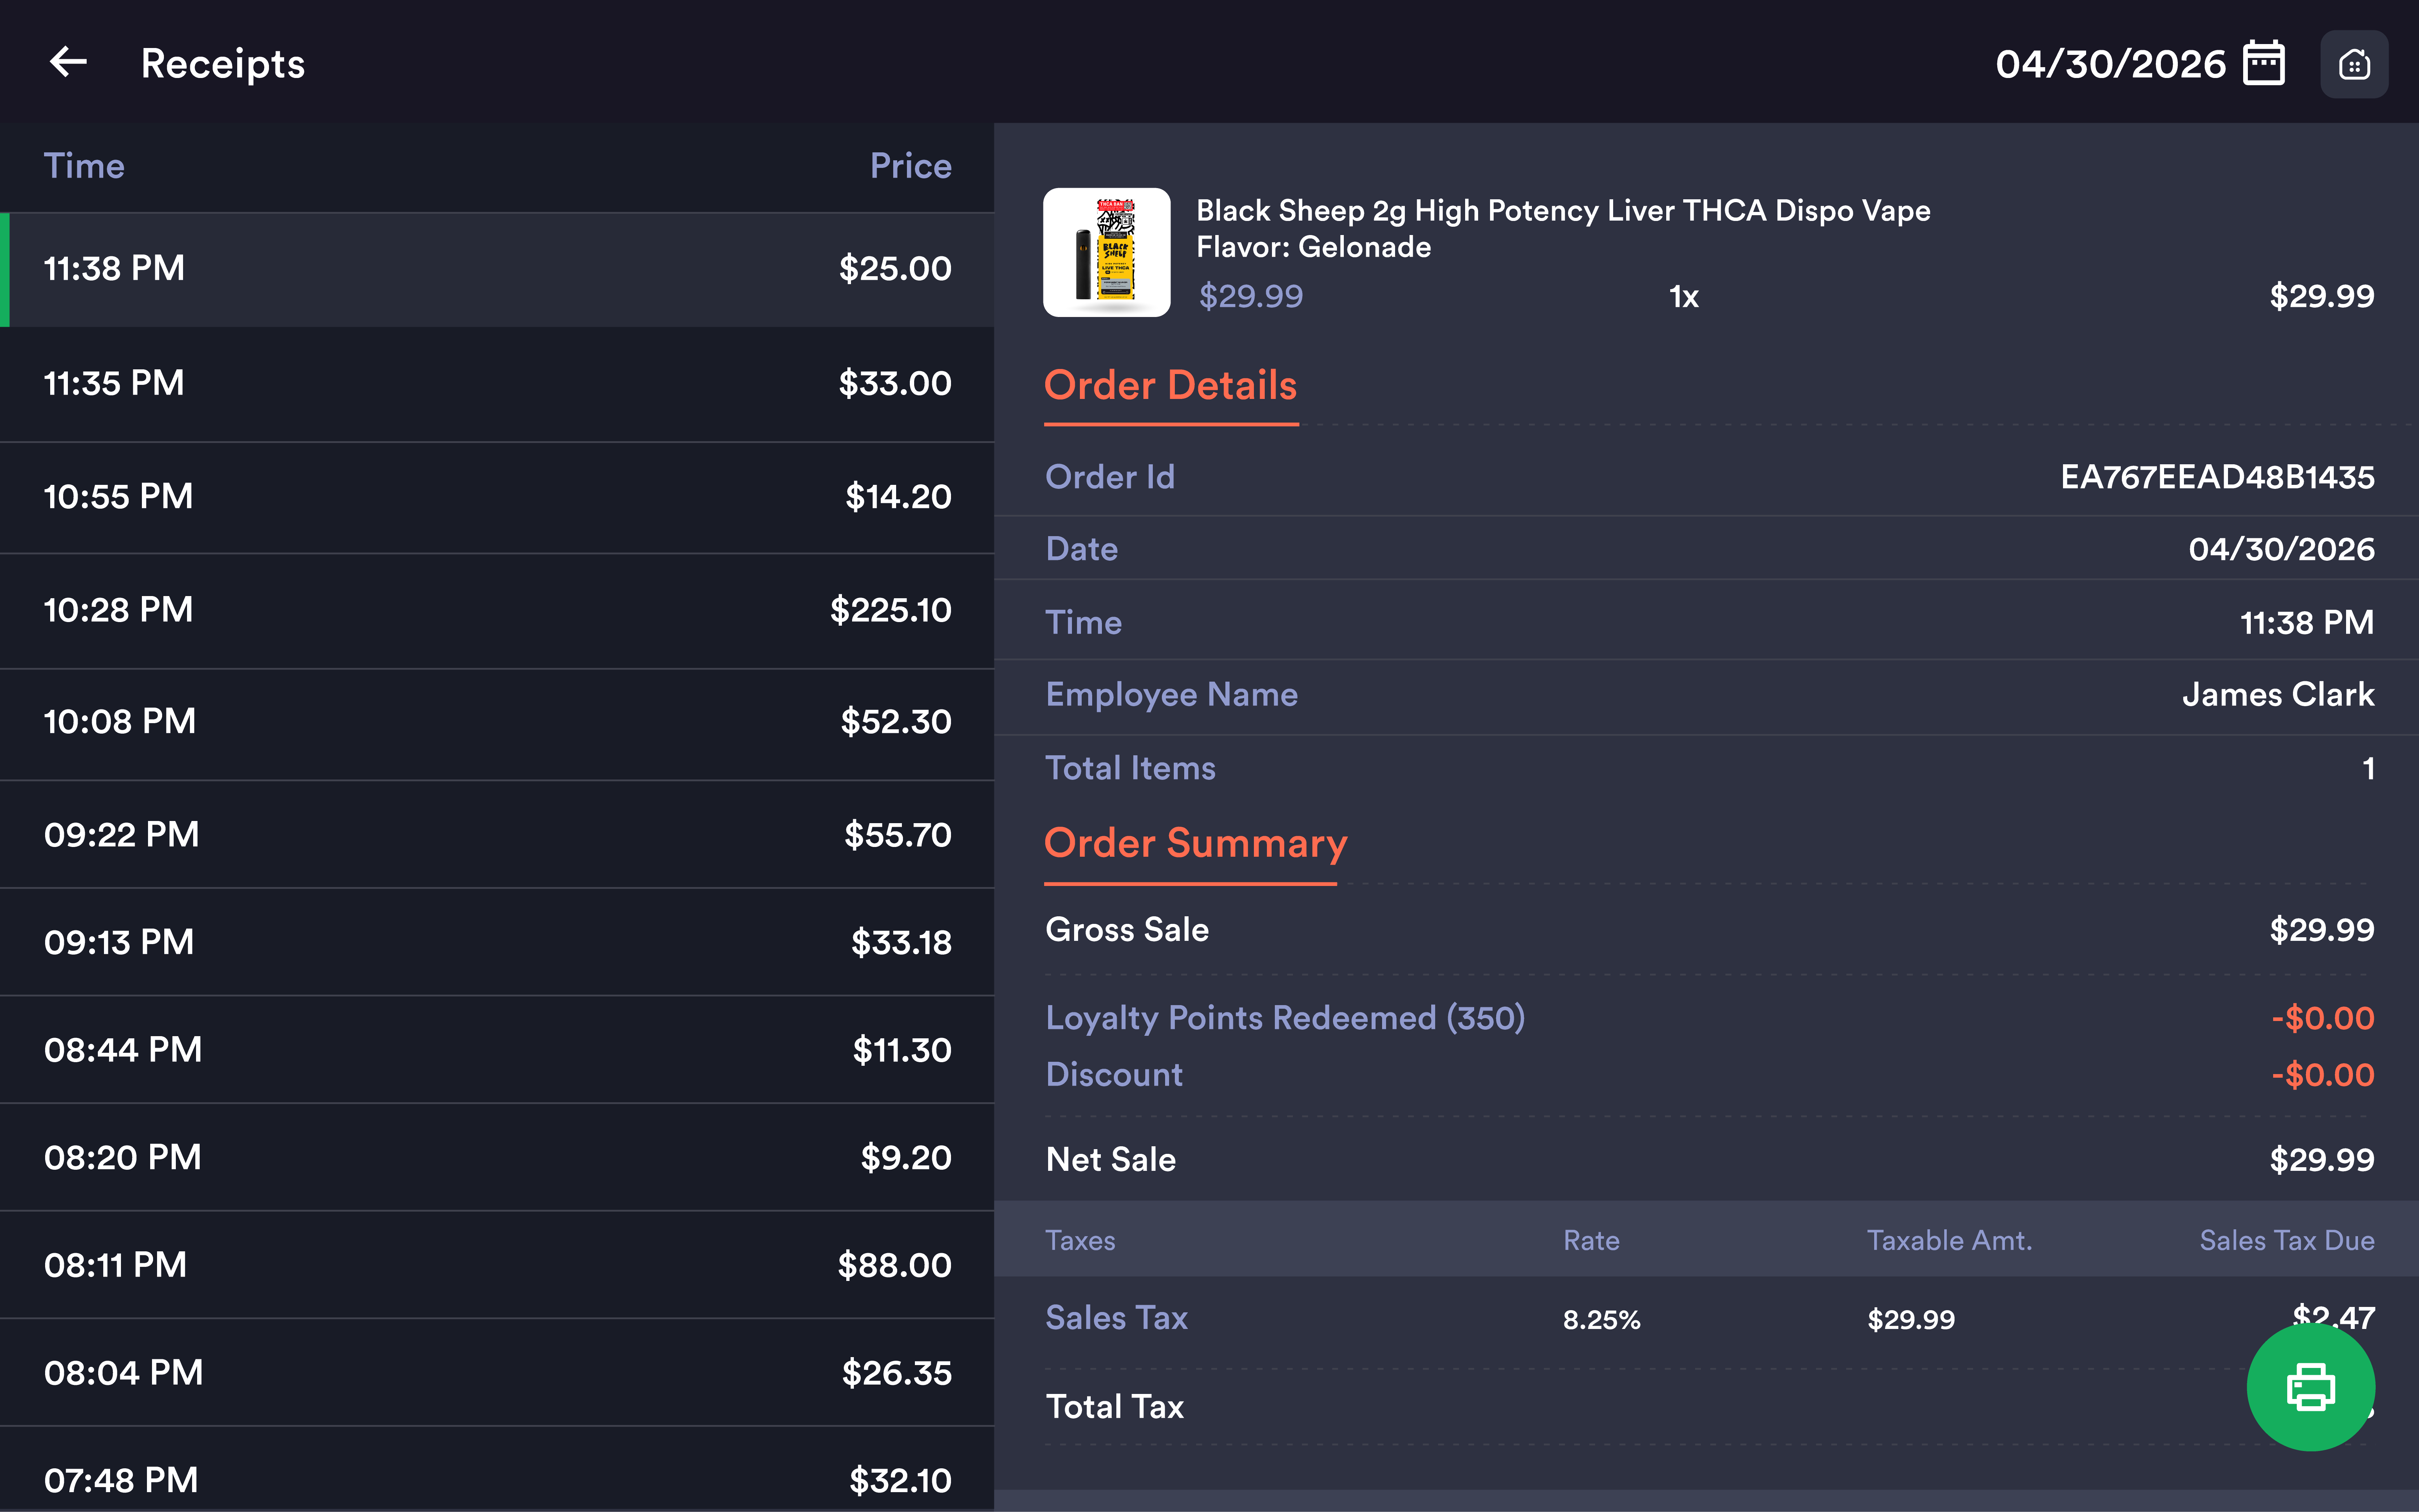View the 08:20 PM receipt for $9.20
The width and height of the screenshot is (2419, 1512).
(x=497, y=1158)
